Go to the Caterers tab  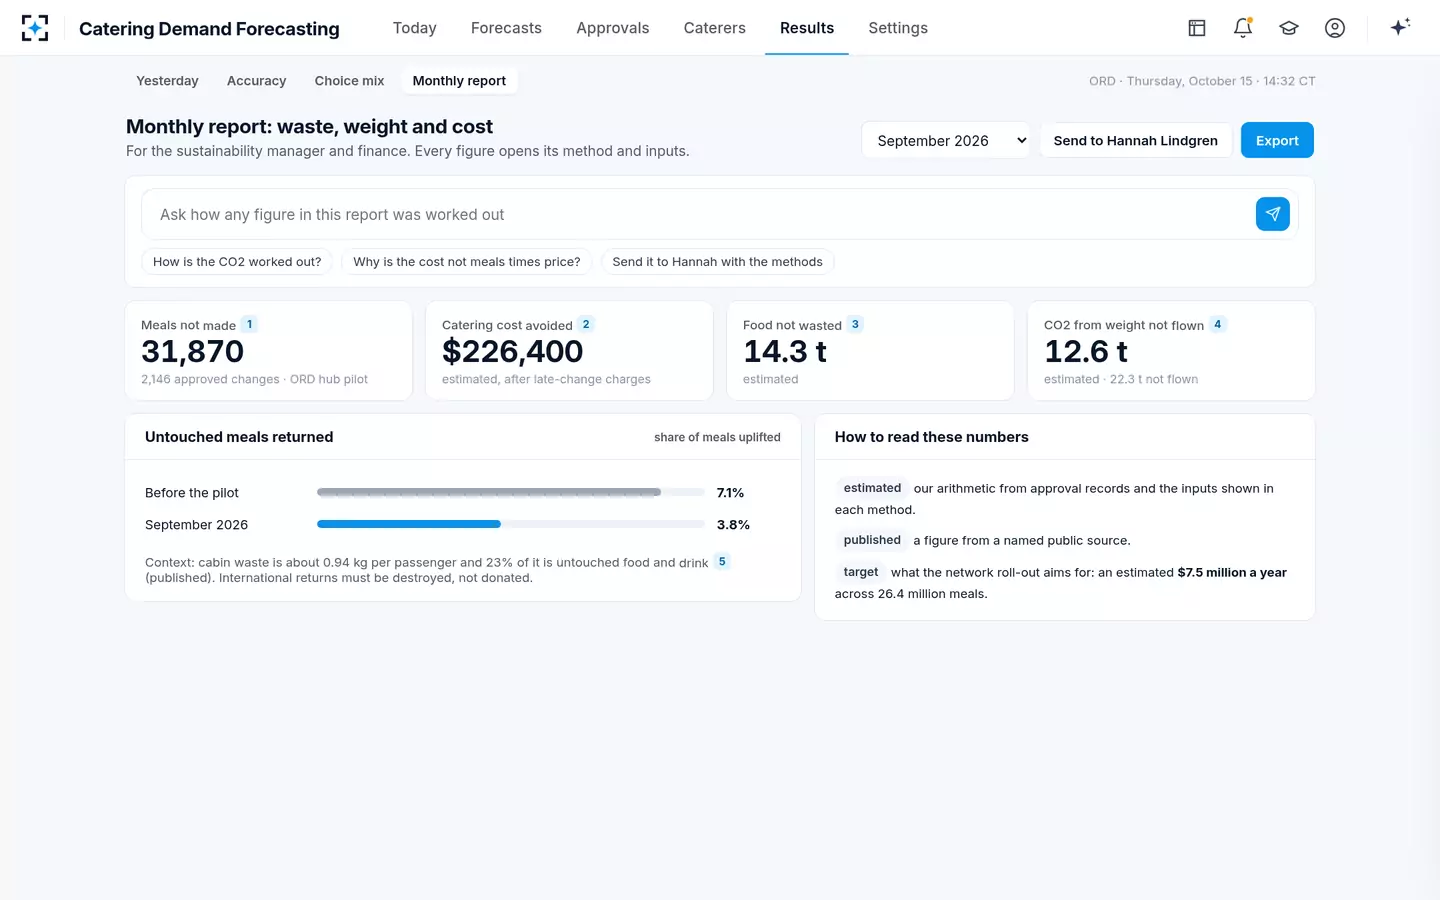pyautogui.click(x=715, y=28)
